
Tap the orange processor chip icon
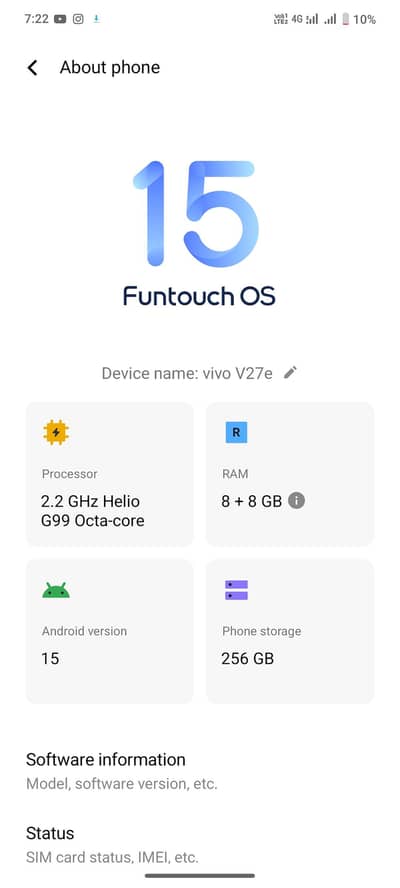56,433
